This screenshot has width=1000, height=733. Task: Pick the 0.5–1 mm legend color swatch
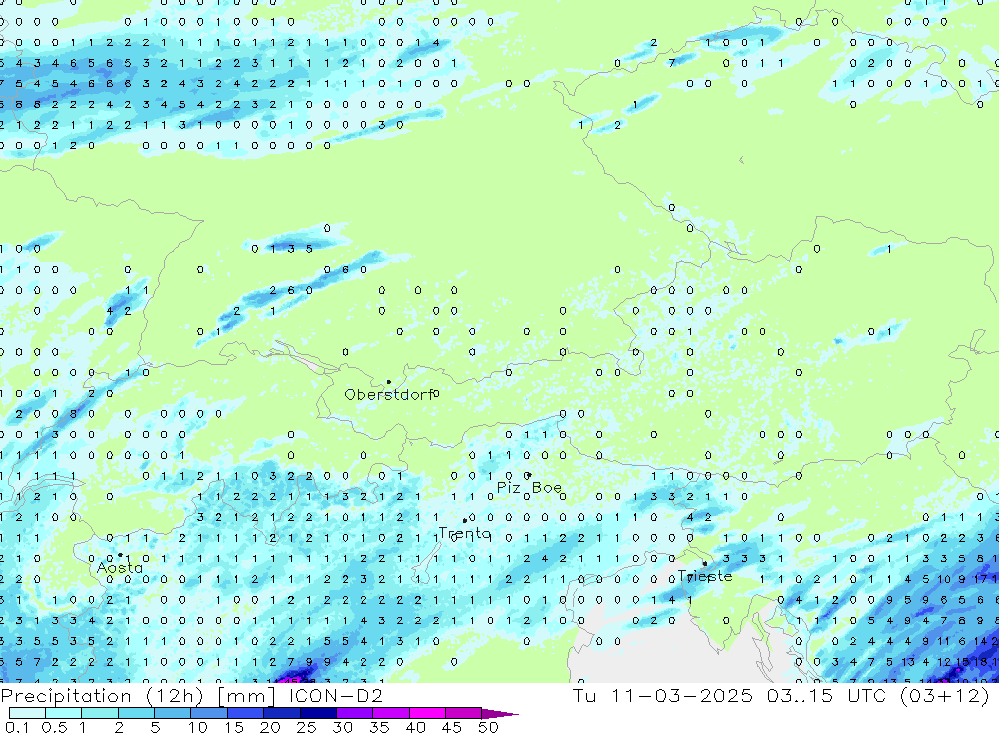click(x=64, y=713)
